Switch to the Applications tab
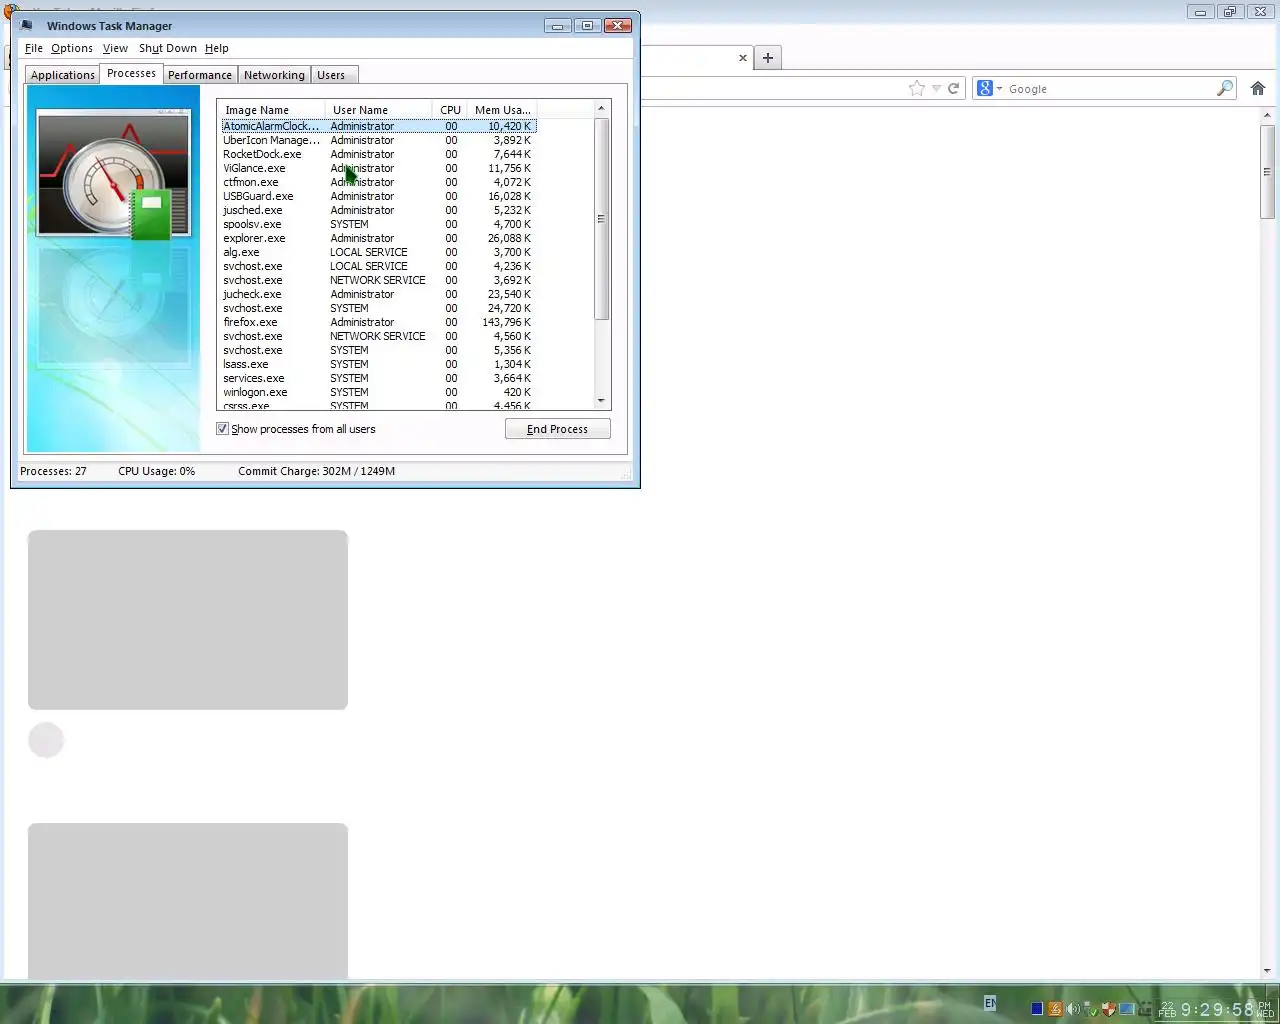 62,75
